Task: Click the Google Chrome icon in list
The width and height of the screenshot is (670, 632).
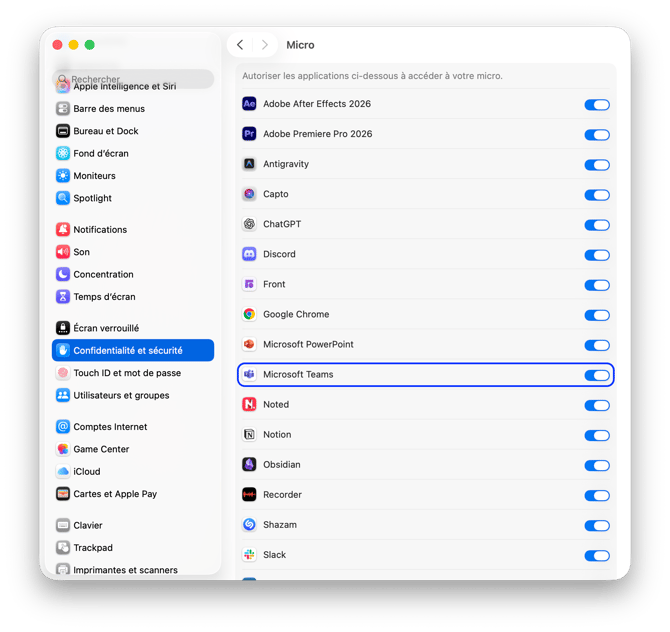Action: coord(250,314)
